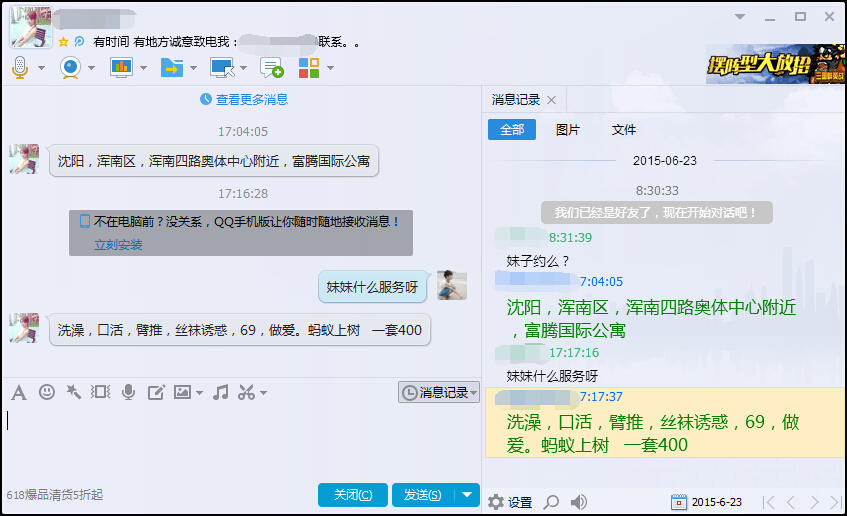
Task: Expand apps grid dropdown arrow
Action: tap(330, 68)
